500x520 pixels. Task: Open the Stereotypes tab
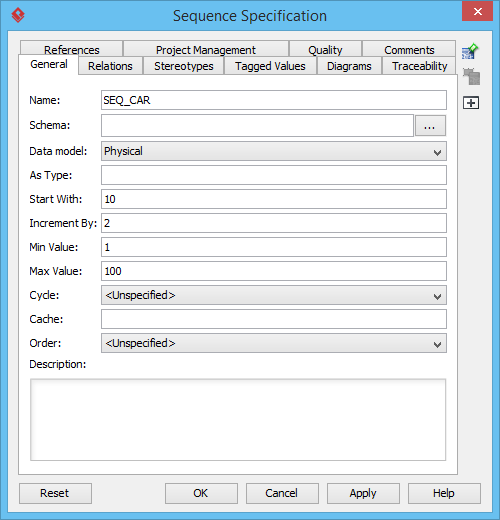click(184, 66)
